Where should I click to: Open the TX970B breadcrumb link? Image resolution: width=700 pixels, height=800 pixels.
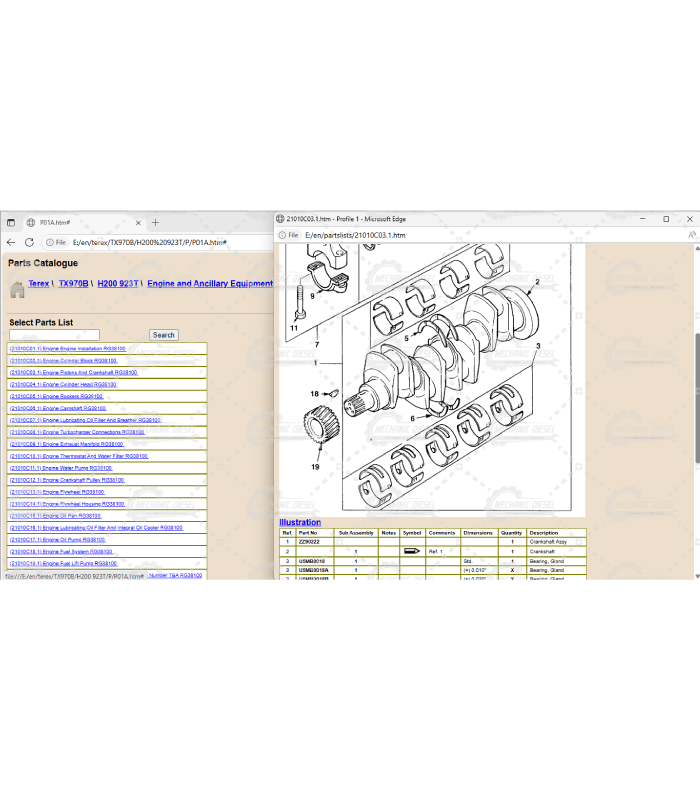click(x=73, y=284)
